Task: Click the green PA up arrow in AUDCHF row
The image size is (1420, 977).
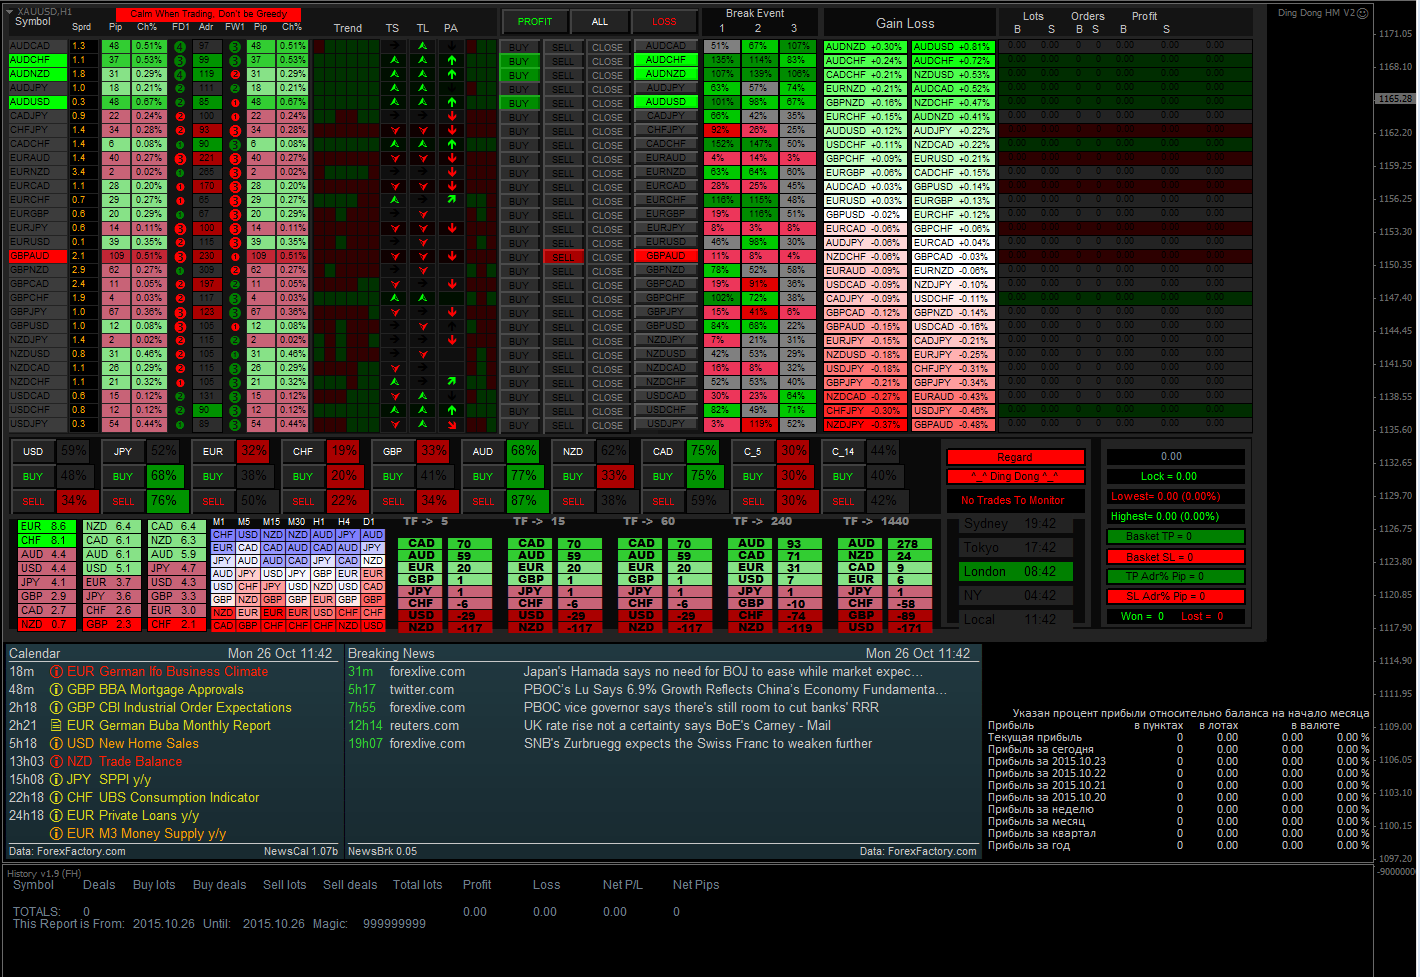Action: tap(452, 60)
